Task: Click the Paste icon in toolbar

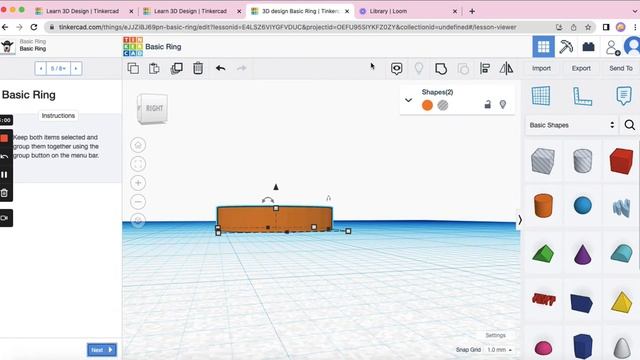Action: (x=154, y=68)
